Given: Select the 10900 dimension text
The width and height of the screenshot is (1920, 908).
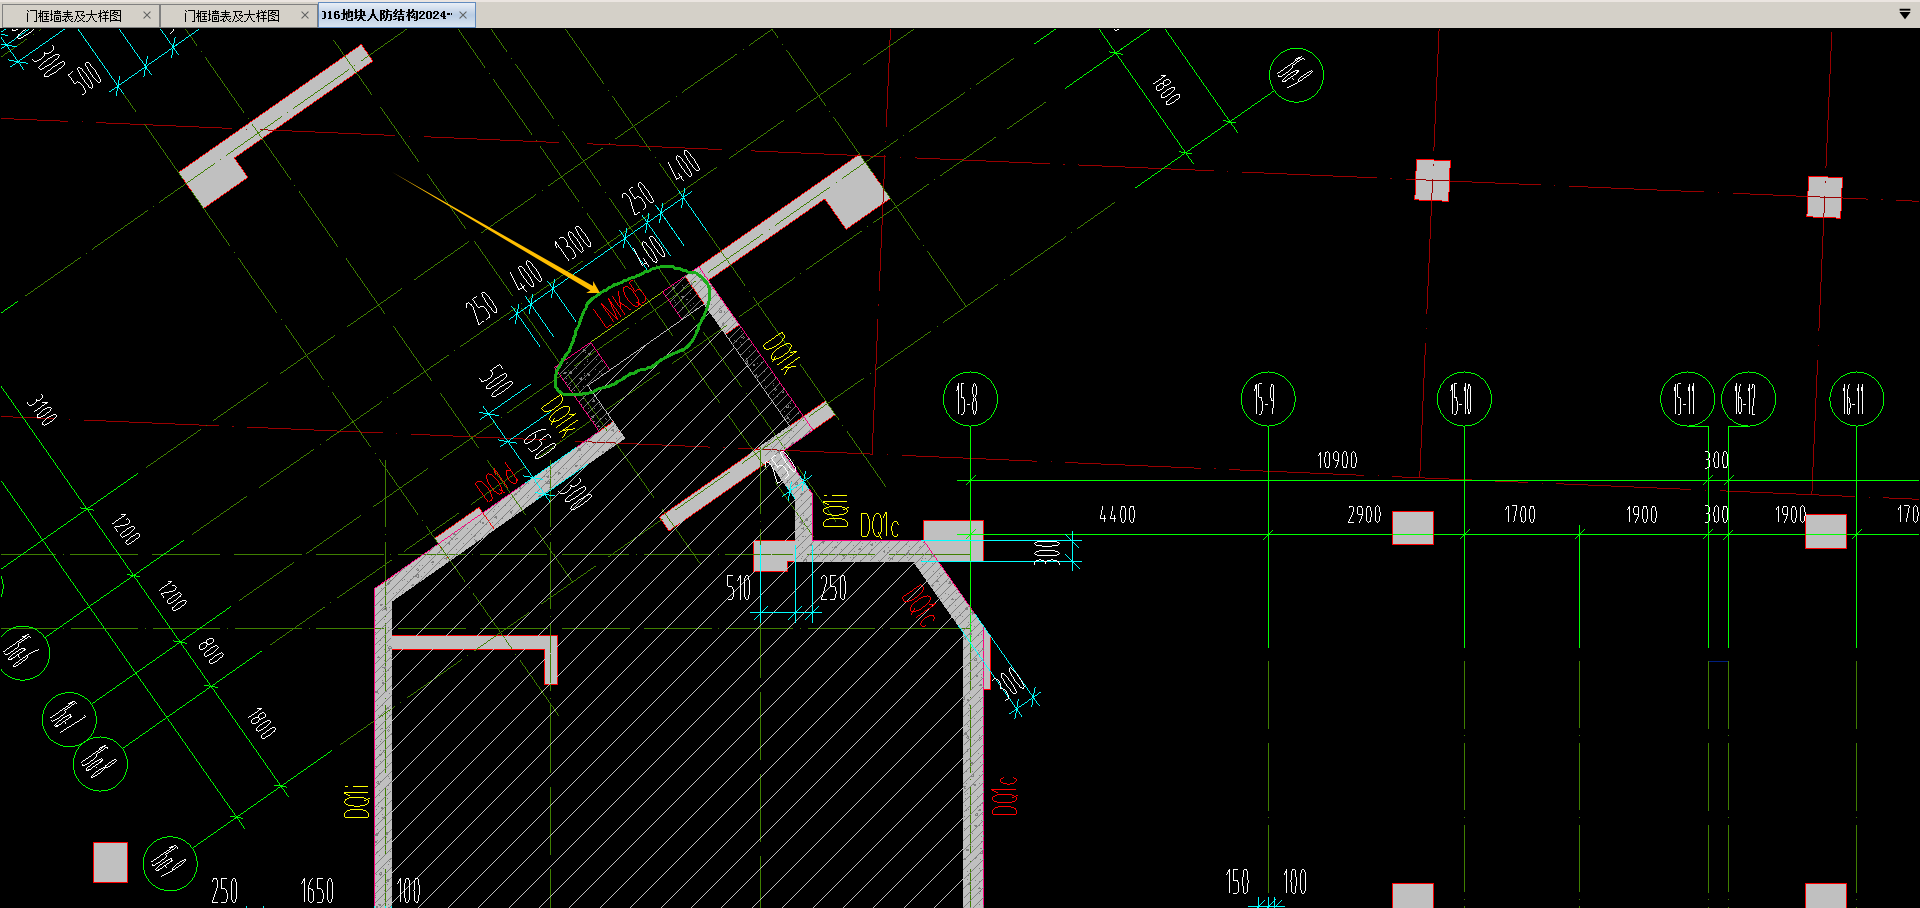Looking at the screenshot, I should (1337, 460).
